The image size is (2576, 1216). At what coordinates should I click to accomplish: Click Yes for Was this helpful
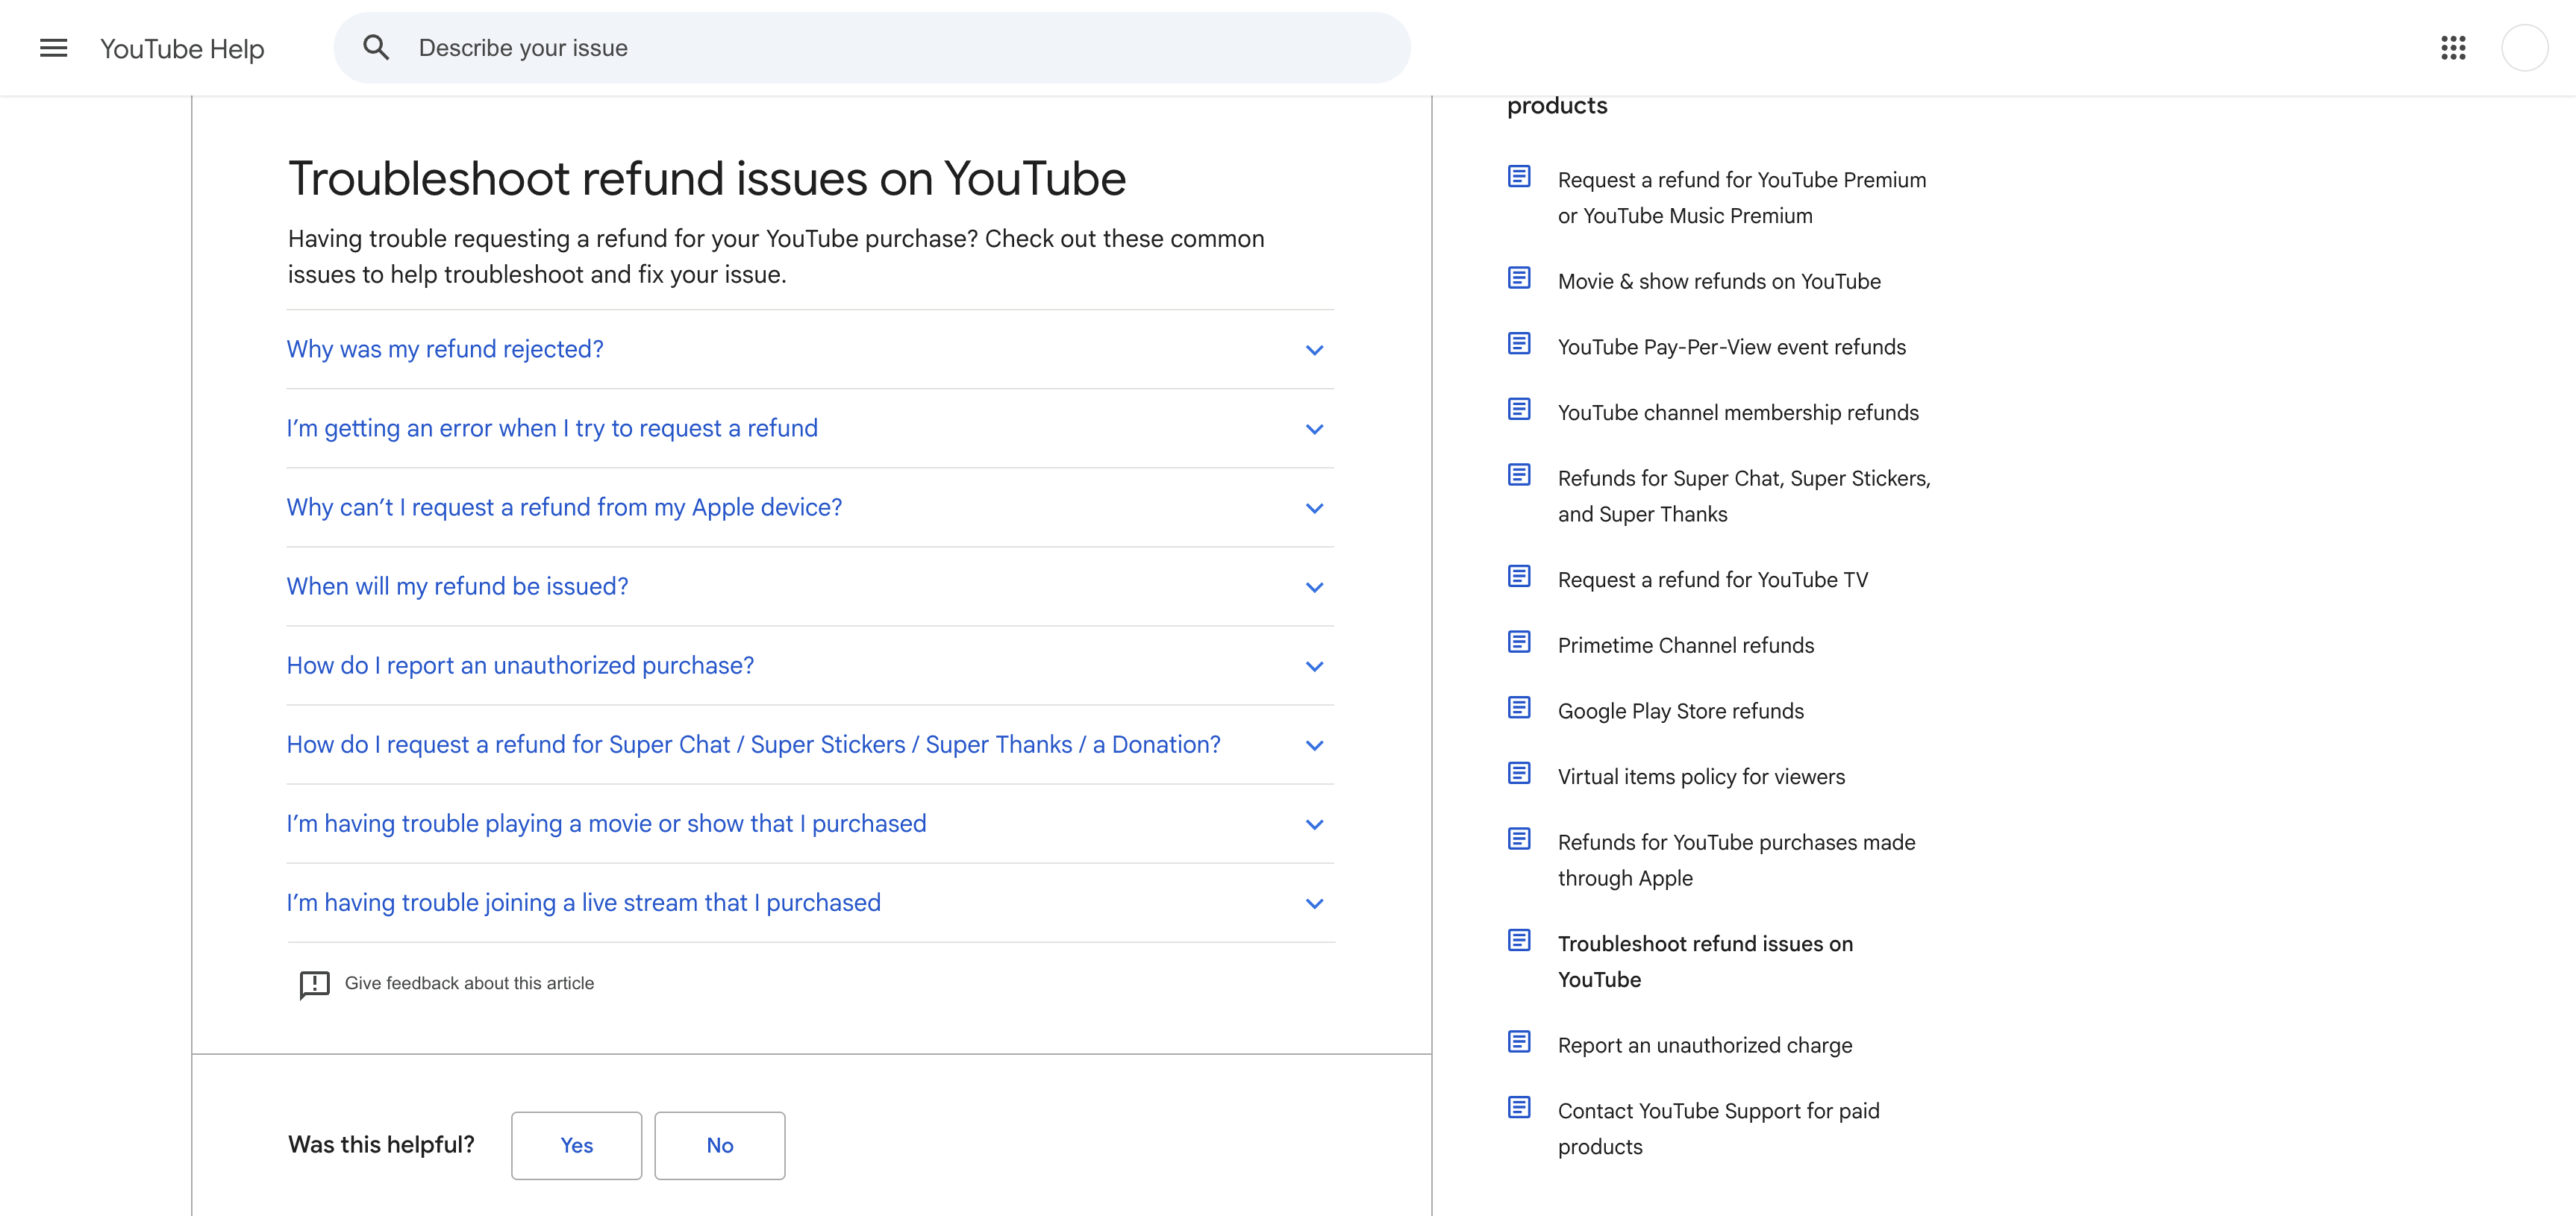pos(576,1145)
